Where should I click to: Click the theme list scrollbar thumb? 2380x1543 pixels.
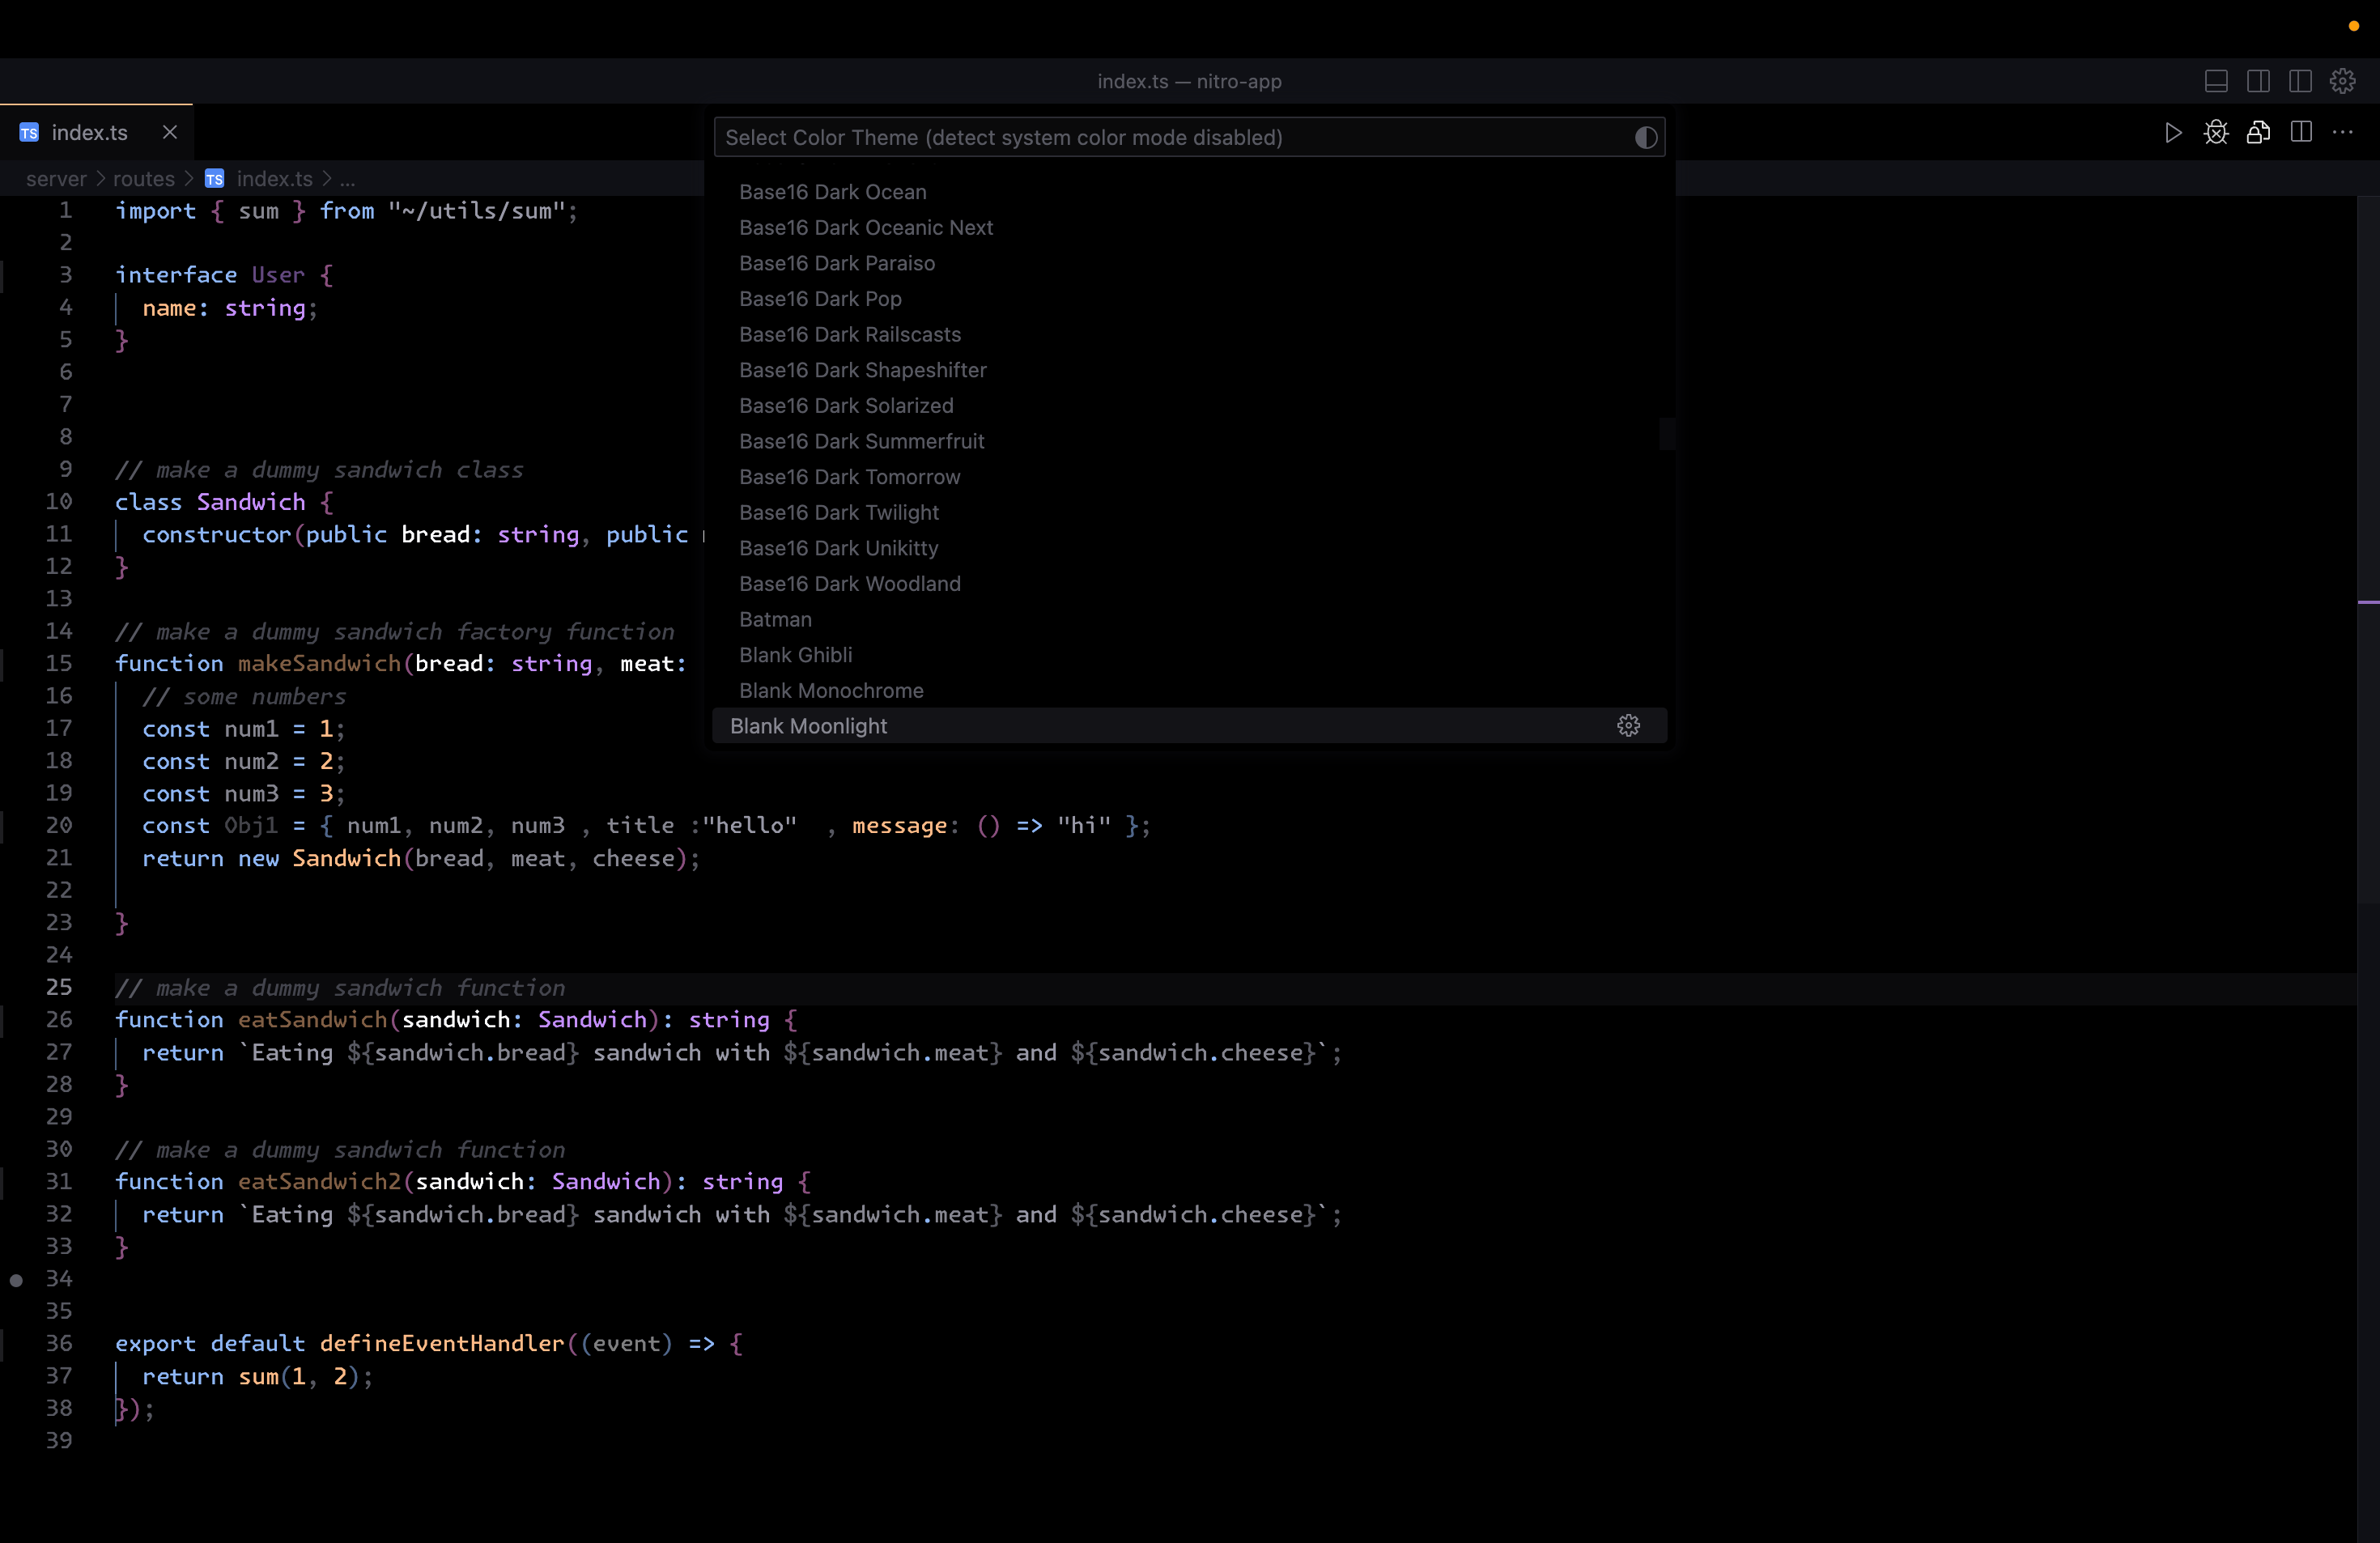pos(1667,434)
